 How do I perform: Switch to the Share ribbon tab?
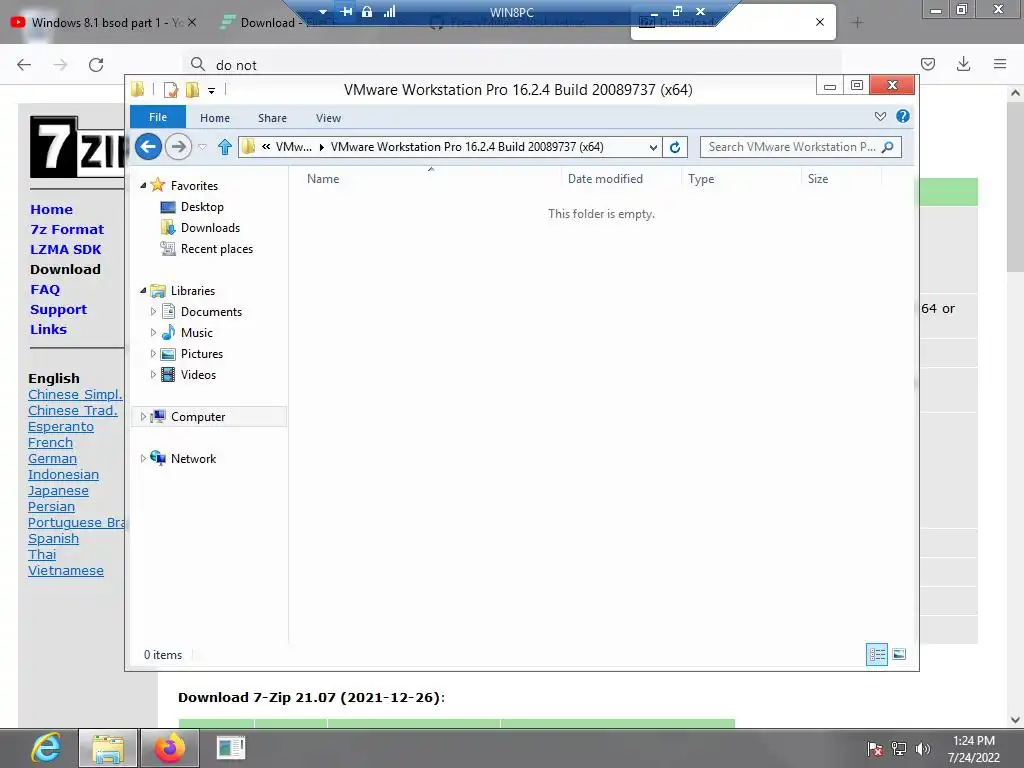coord(272,118)
